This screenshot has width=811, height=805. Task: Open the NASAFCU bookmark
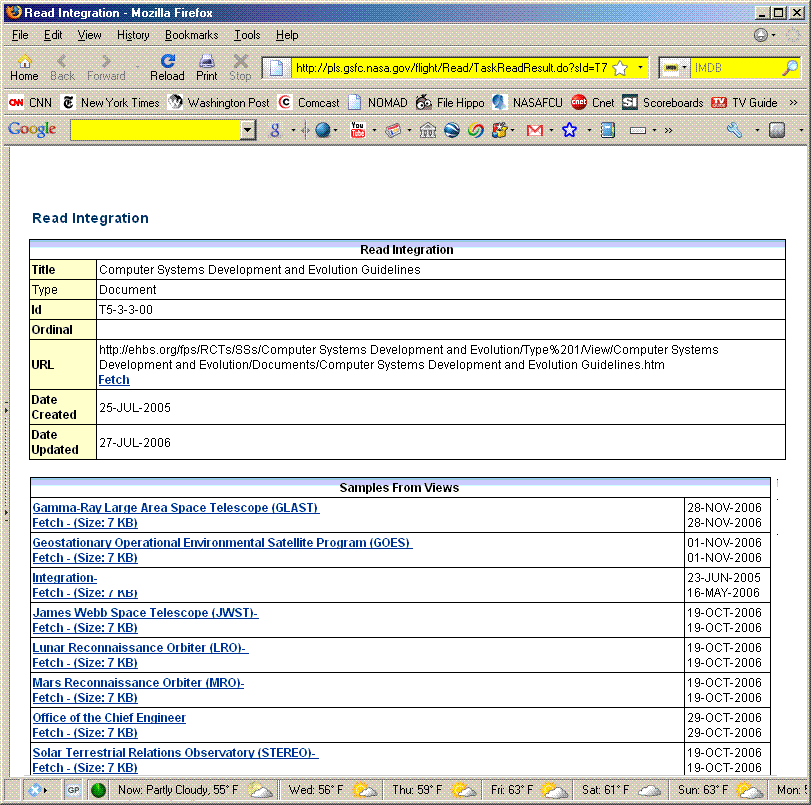[x=528, y=102]
